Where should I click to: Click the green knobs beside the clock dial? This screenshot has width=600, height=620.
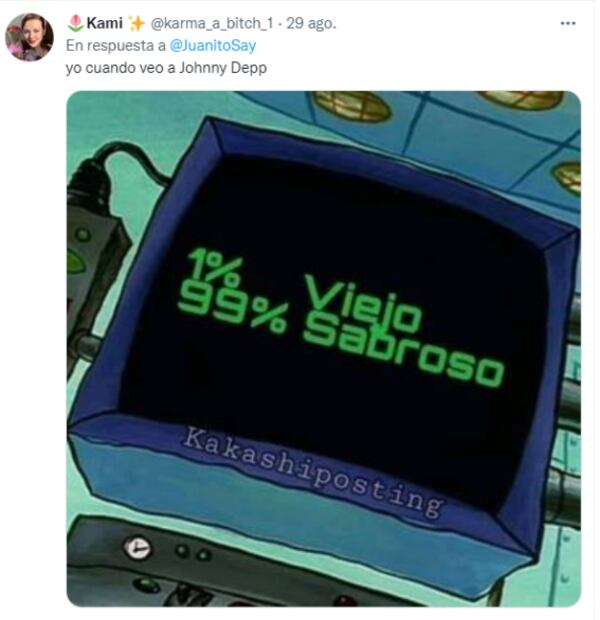pyautogui.click(x=193, y=552)
